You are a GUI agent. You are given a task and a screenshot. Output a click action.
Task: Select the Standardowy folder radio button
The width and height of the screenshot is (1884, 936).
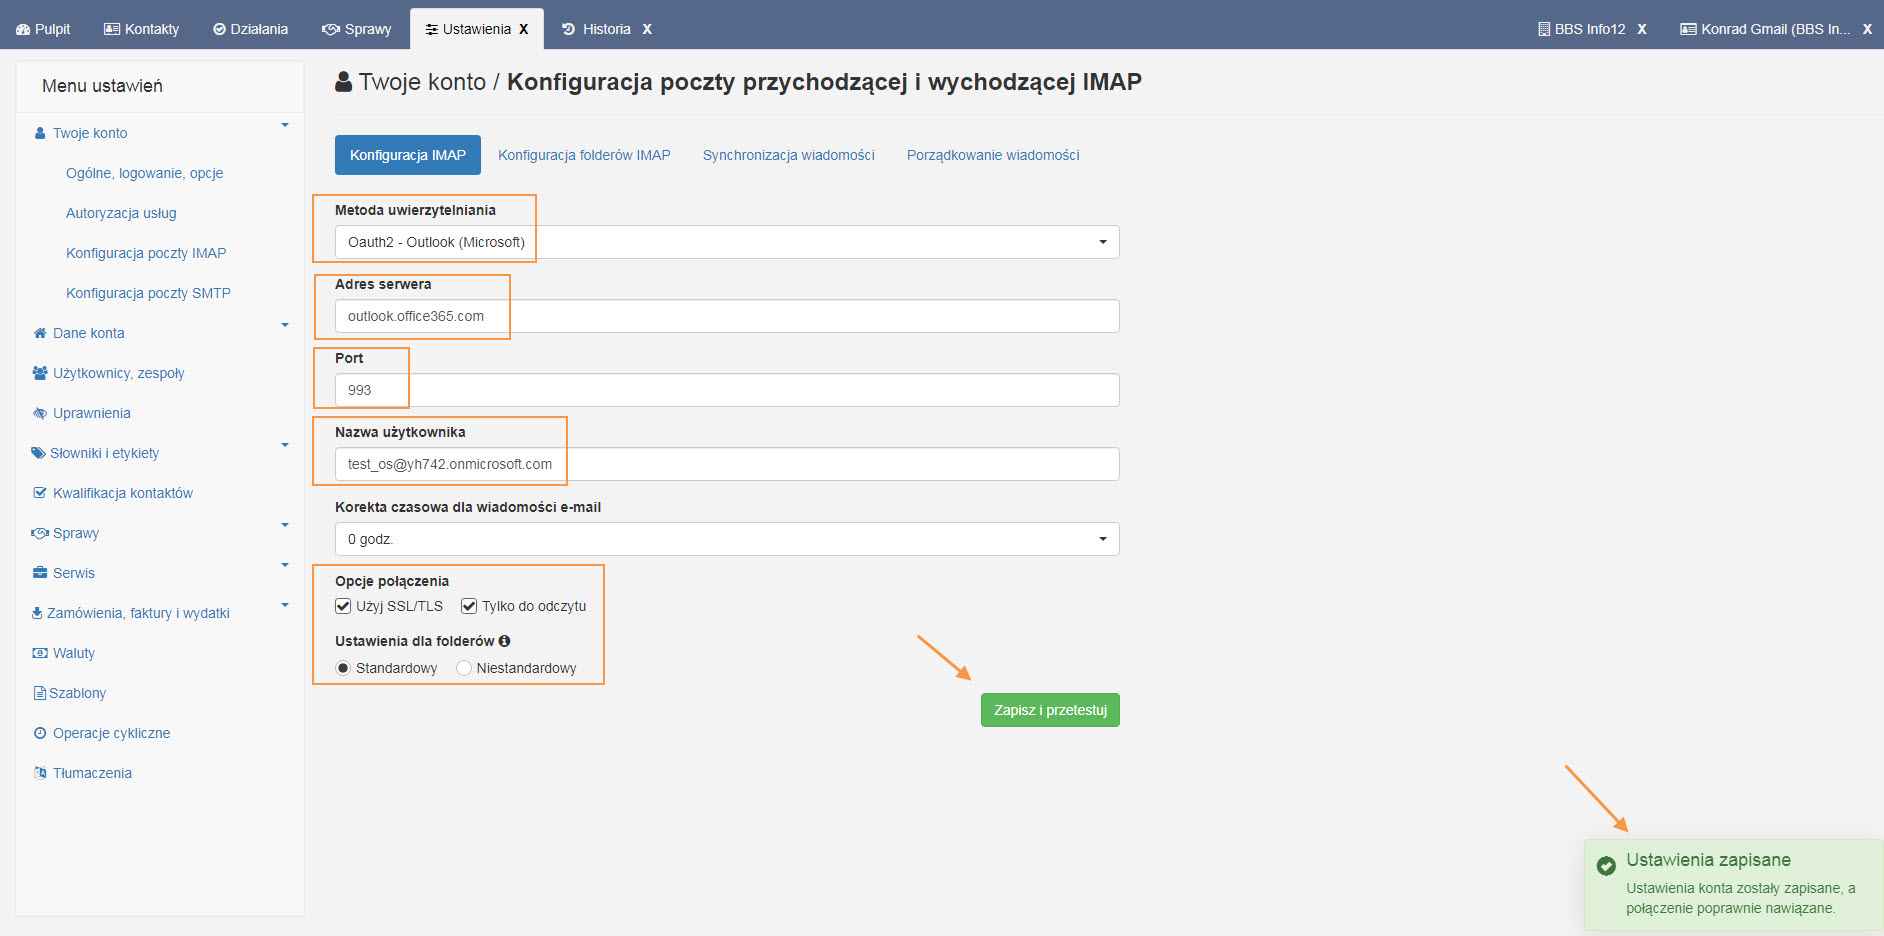click(x=343, y=668)
